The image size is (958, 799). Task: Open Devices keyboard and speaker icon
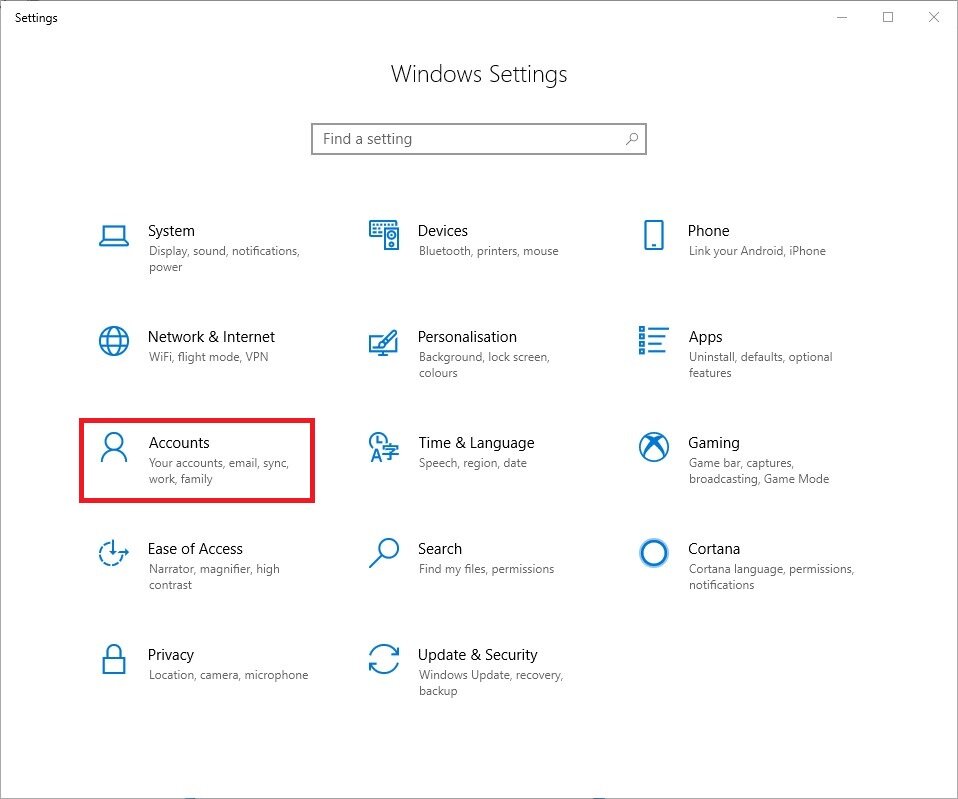[384, 235]
